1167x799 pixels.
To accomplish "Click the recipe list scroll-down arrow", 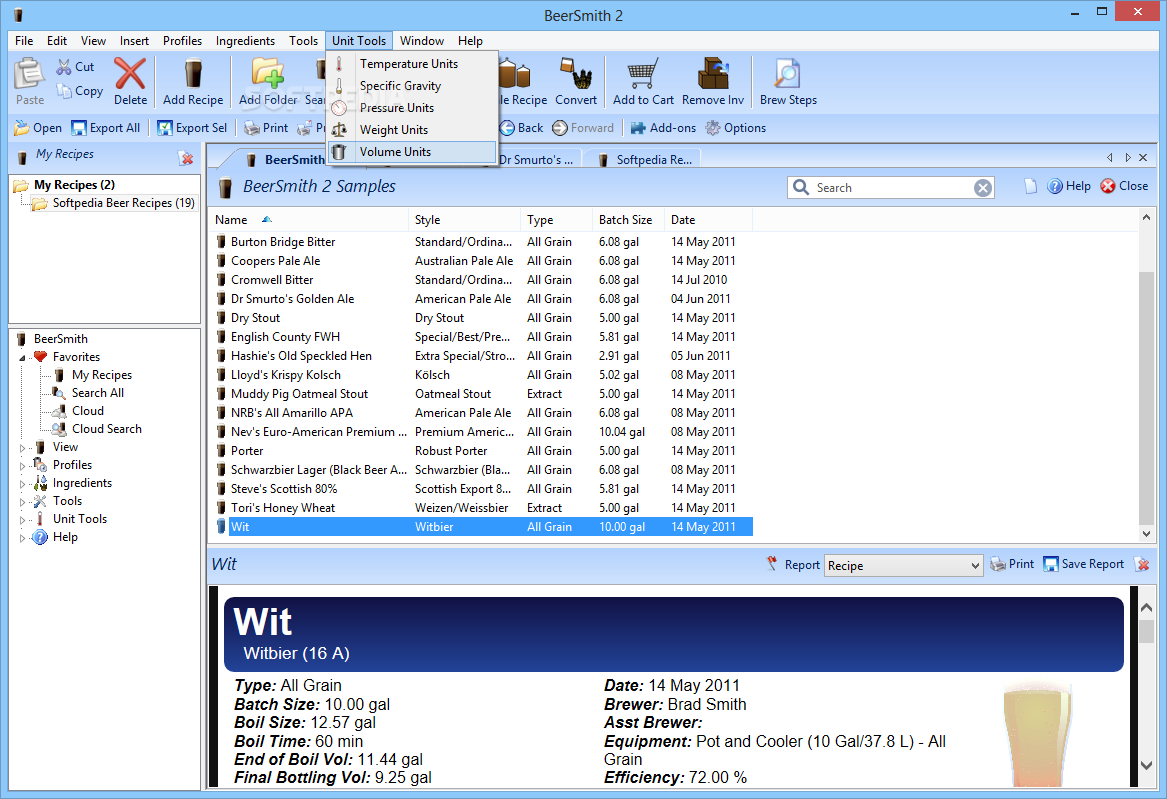I will tap(1146, 533).
